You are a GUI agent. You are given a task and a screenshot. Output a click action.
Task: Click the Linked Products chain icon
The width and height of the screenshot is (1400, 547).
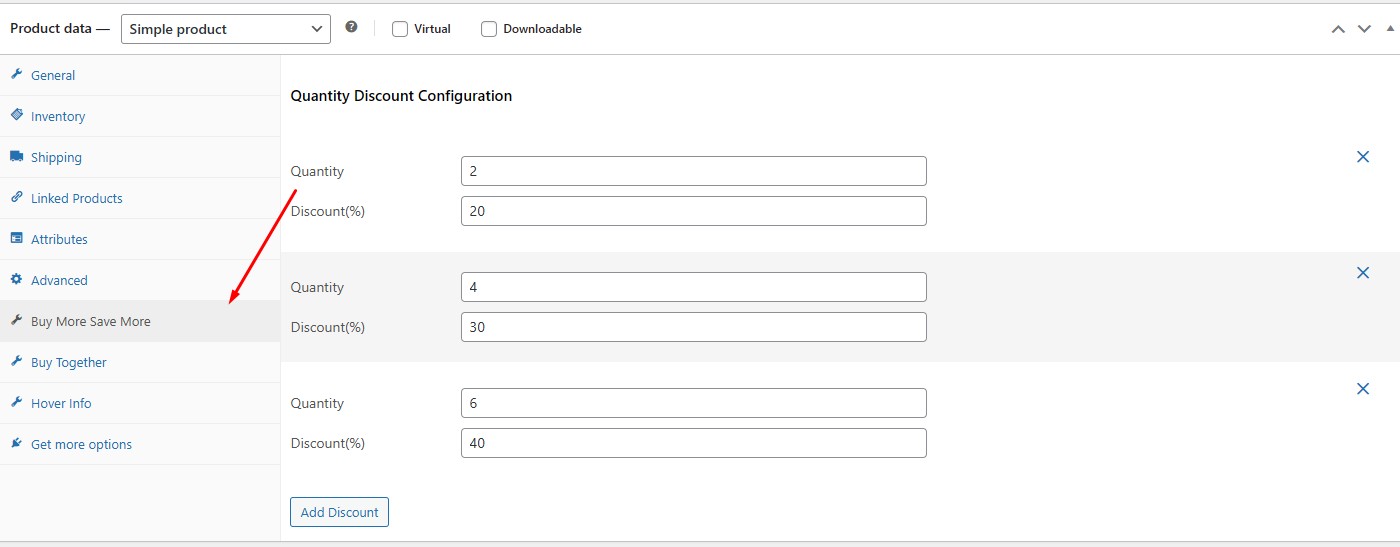[x=16, y=198]
